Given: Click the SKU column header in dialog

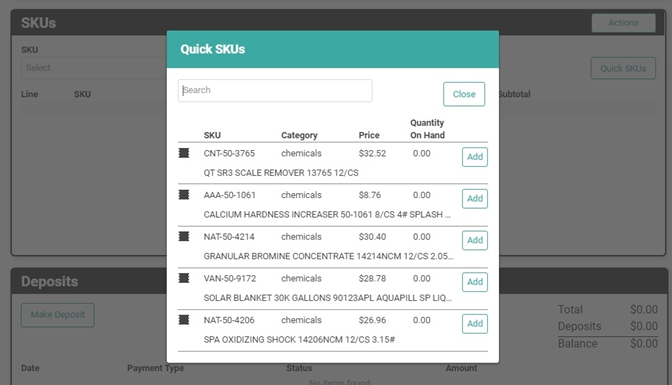Looking at the screenshot, I should pyautogui.click(x=212, y=135).
